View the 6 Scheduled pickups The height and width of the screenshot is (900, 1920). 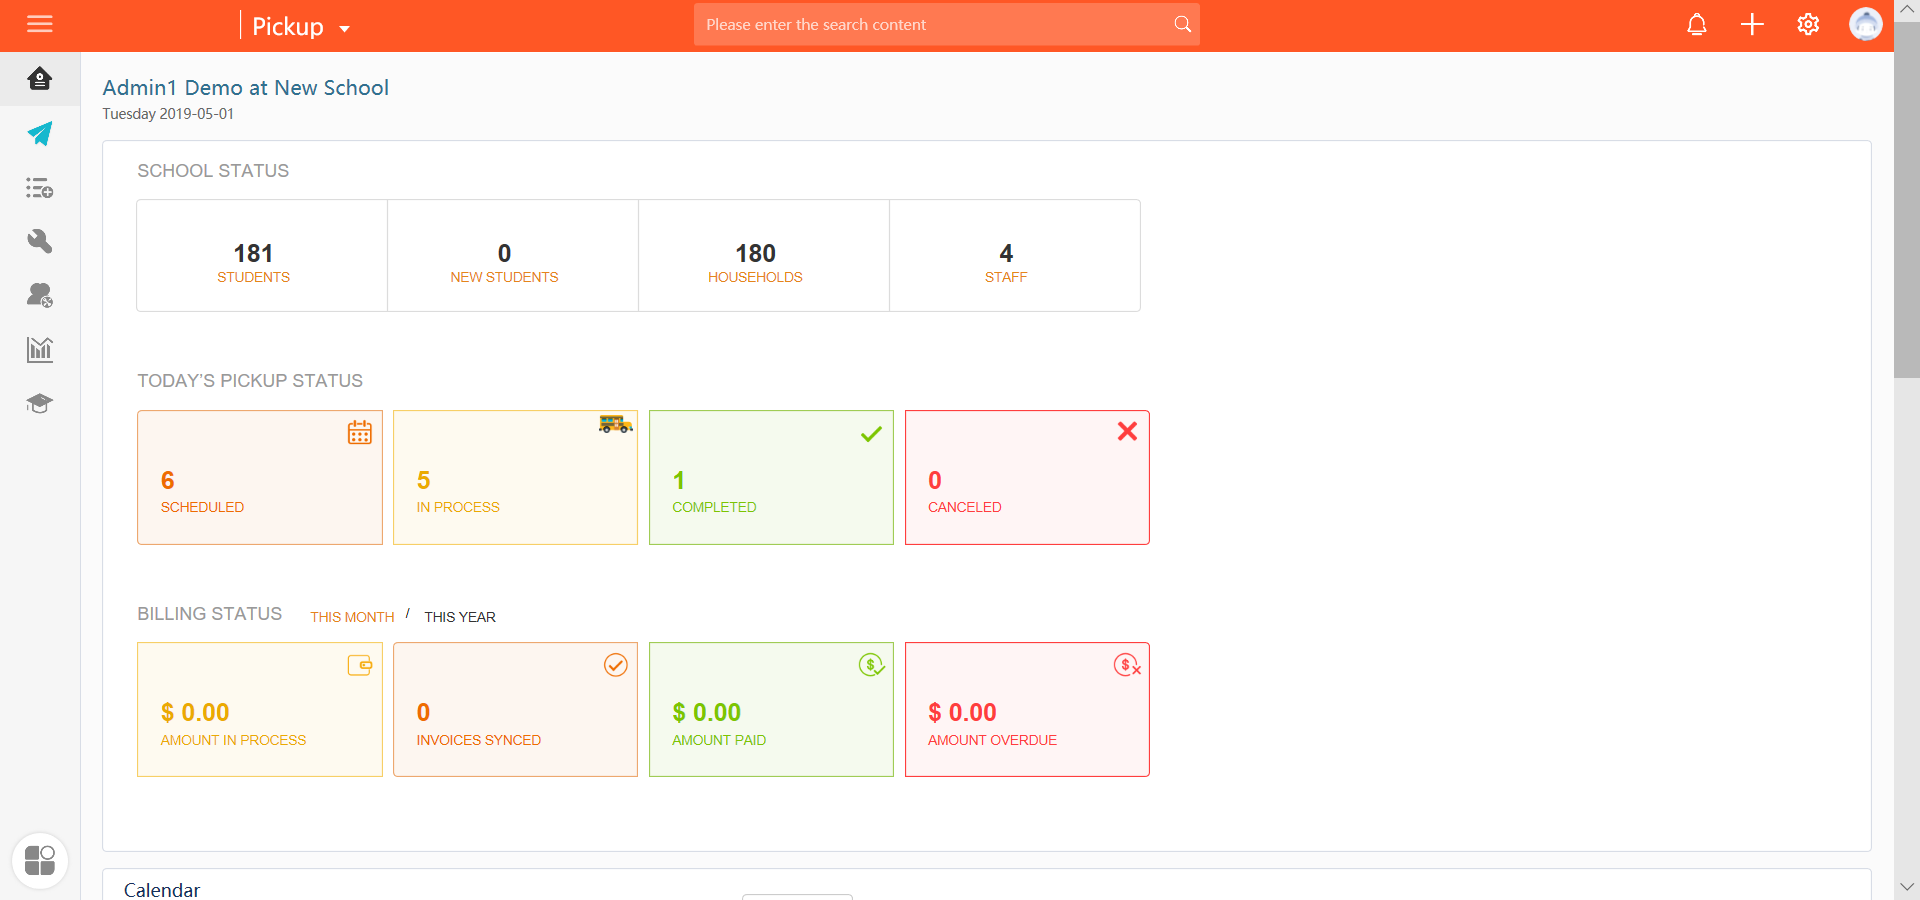coord(260,478)
